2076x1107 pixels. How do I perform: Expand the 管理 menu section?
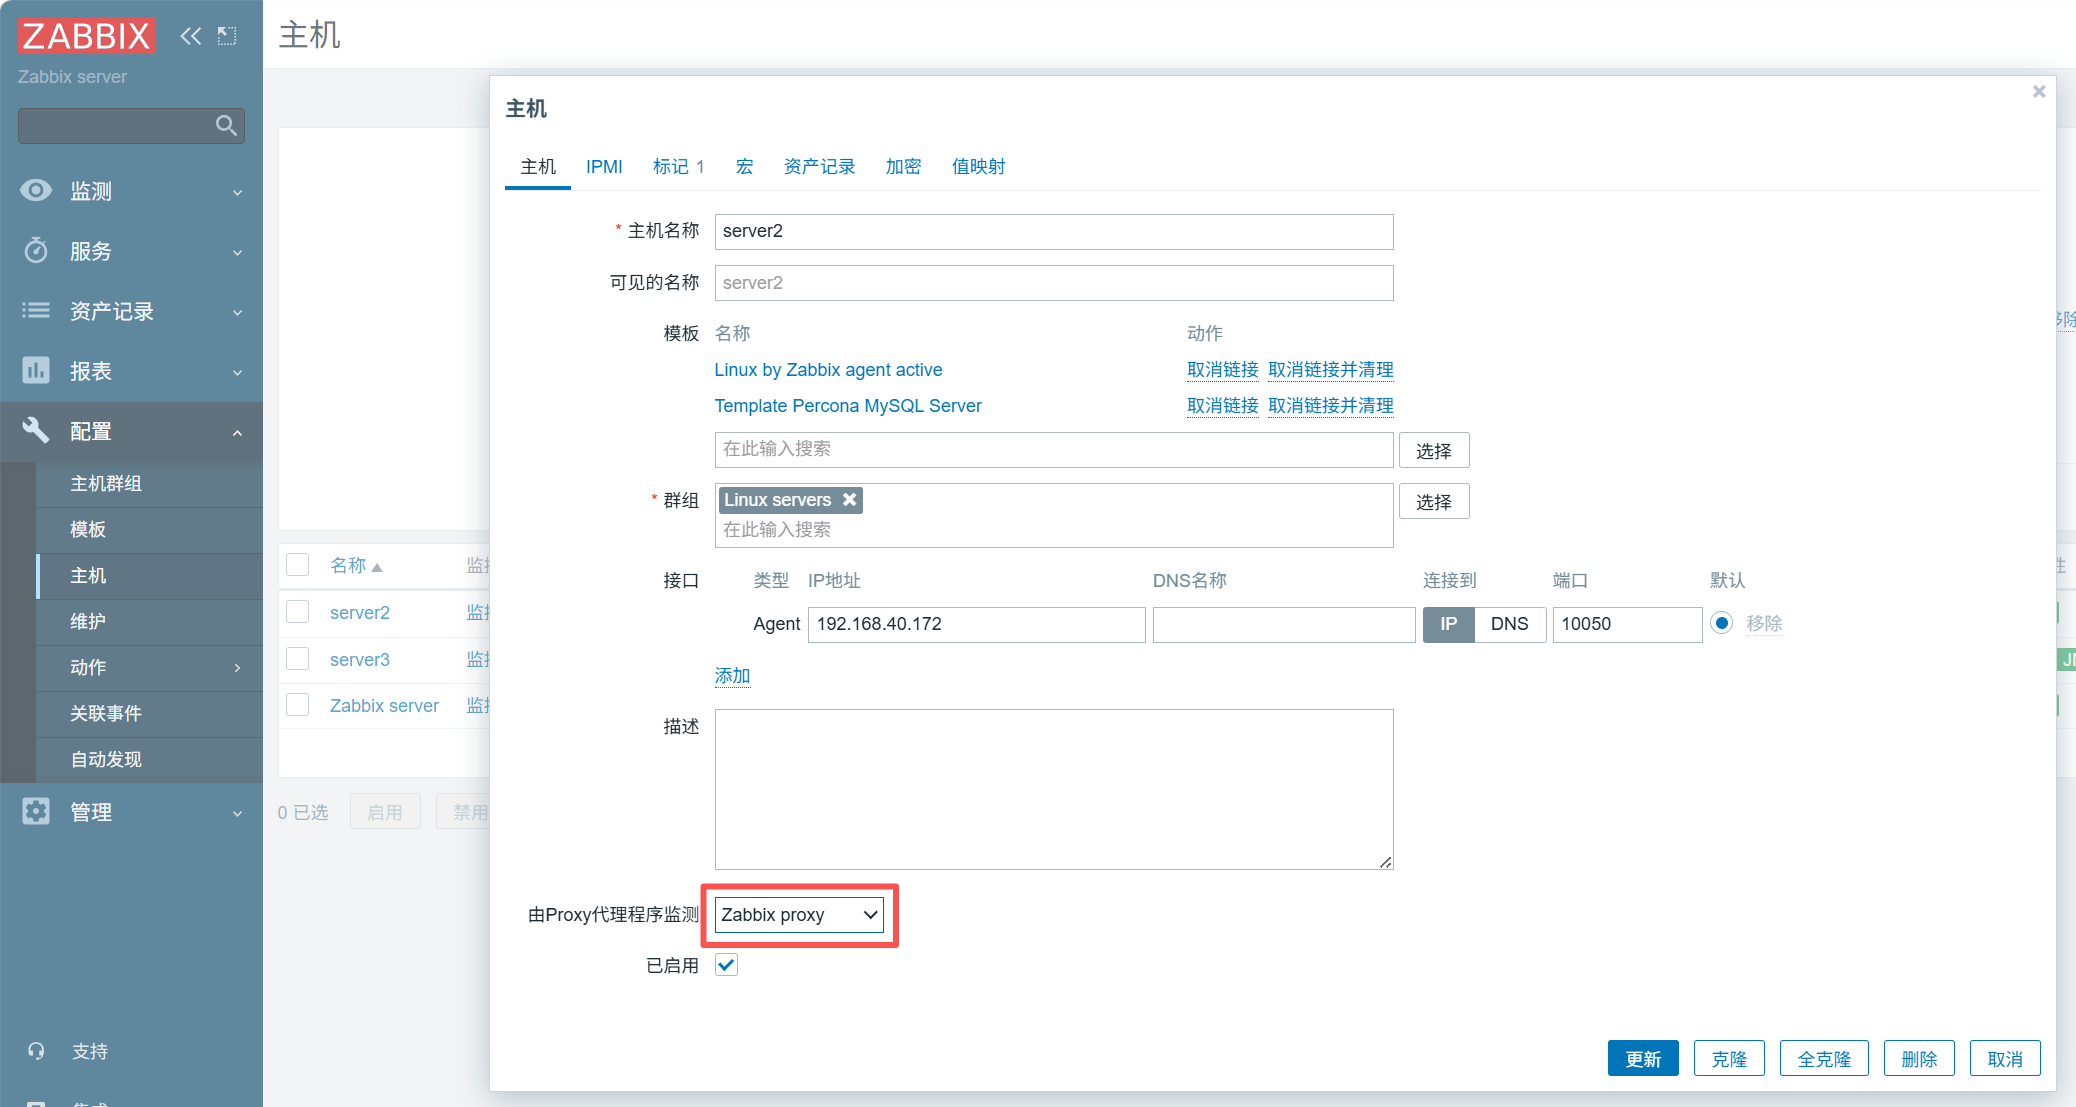pyautogui.click(x=237, y=813)
